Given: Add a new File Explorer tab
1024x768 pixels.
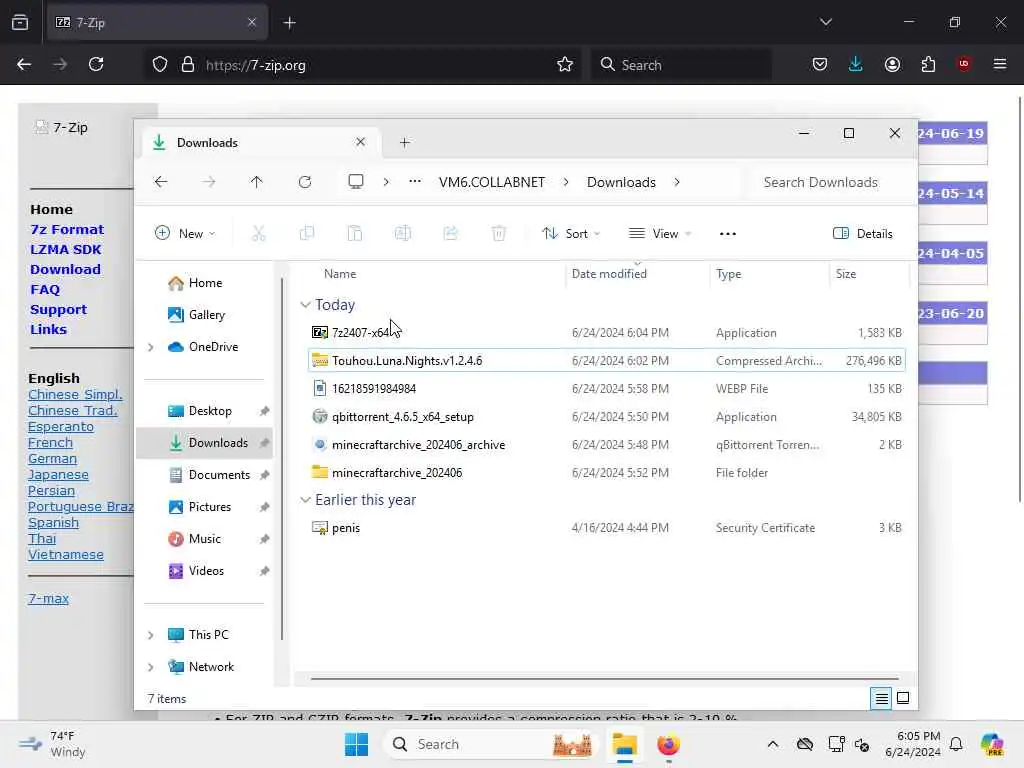Looking at the screenshot, I should coord(405,142).
